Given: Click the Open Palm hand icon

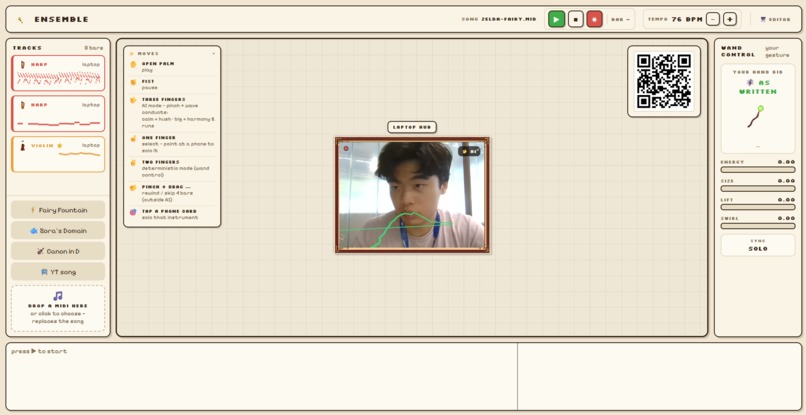Looking at the screenshot, I should [133, 64].
